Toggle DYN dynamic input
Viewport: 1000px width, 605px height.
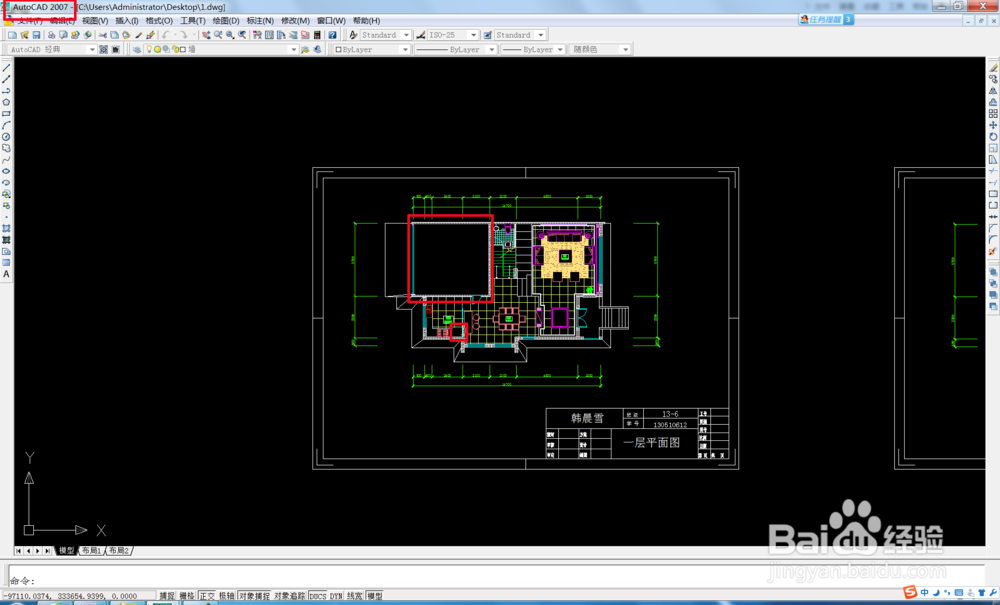coord(336,596)
